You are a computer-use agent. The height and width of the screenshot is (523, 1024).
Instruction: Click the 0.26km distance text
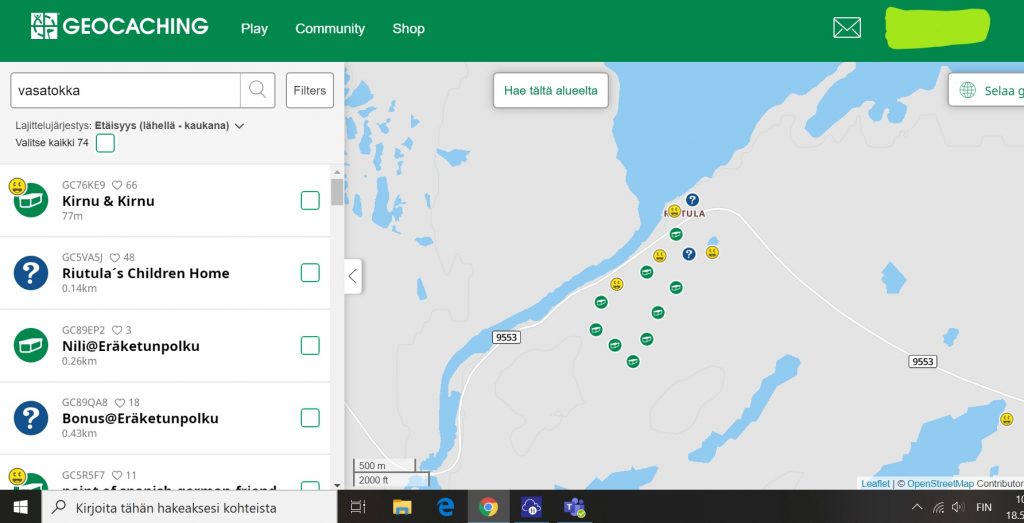[79, 361]
